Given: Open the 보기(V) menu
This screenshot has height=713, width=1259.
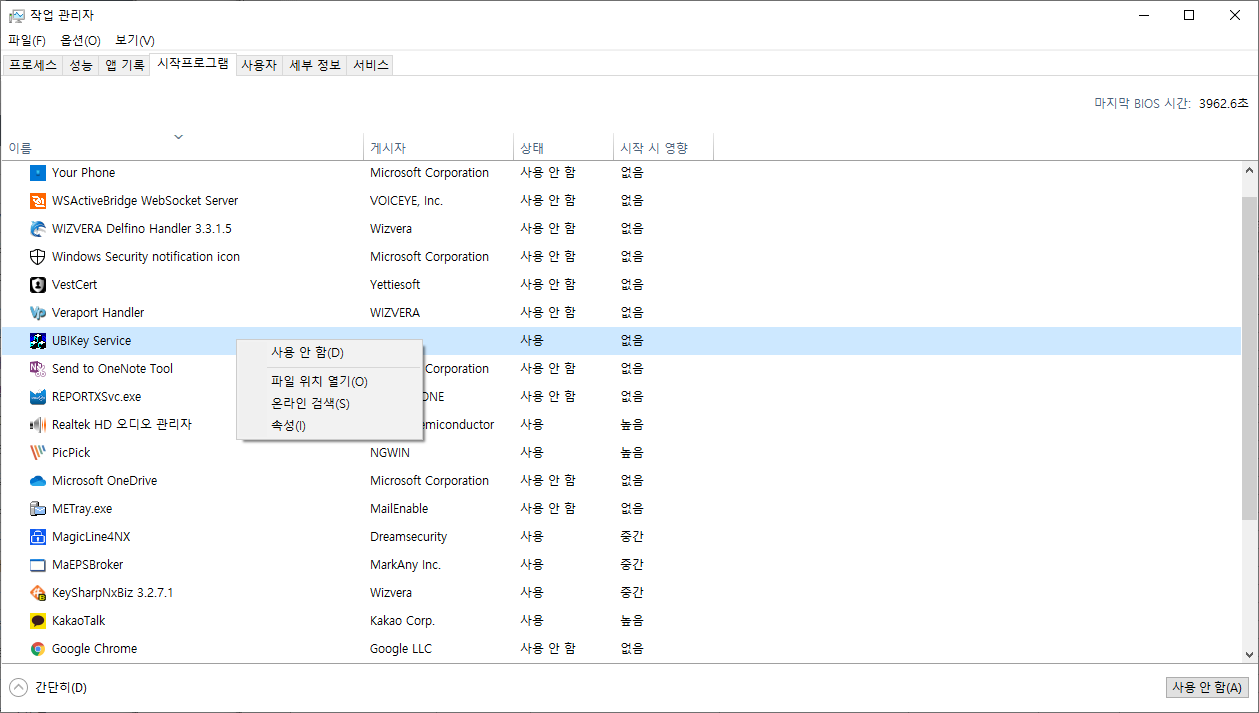Looking at the screenshot, I should (135, 41).
